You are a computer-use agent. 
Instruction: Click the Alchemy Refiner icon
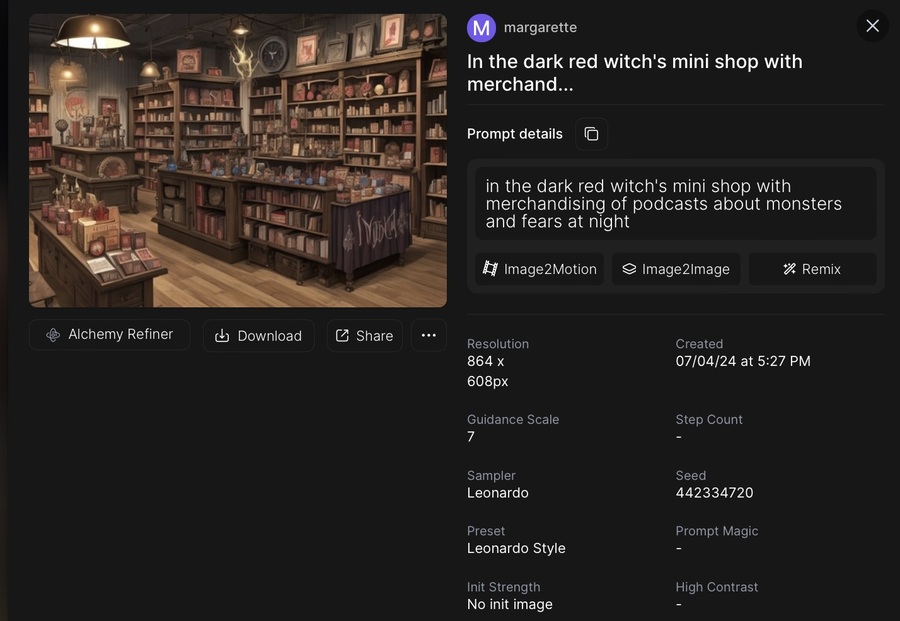click(x=53, y=335)
